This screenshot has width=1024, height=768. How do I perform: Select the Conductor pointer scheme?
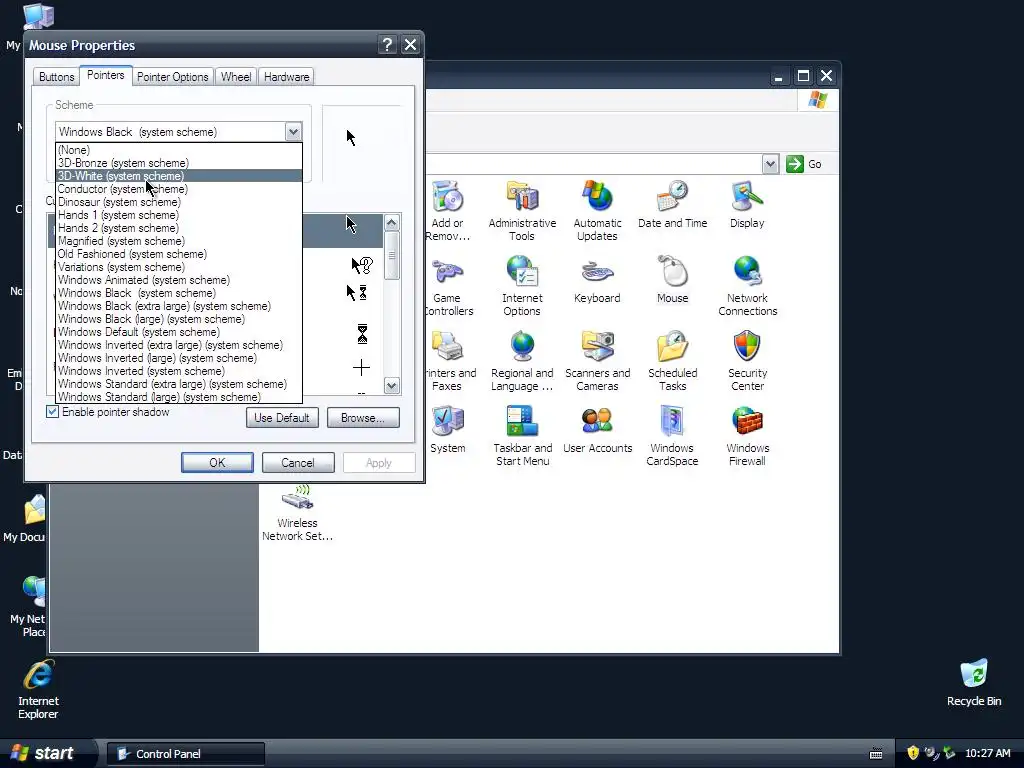point(179,189)
